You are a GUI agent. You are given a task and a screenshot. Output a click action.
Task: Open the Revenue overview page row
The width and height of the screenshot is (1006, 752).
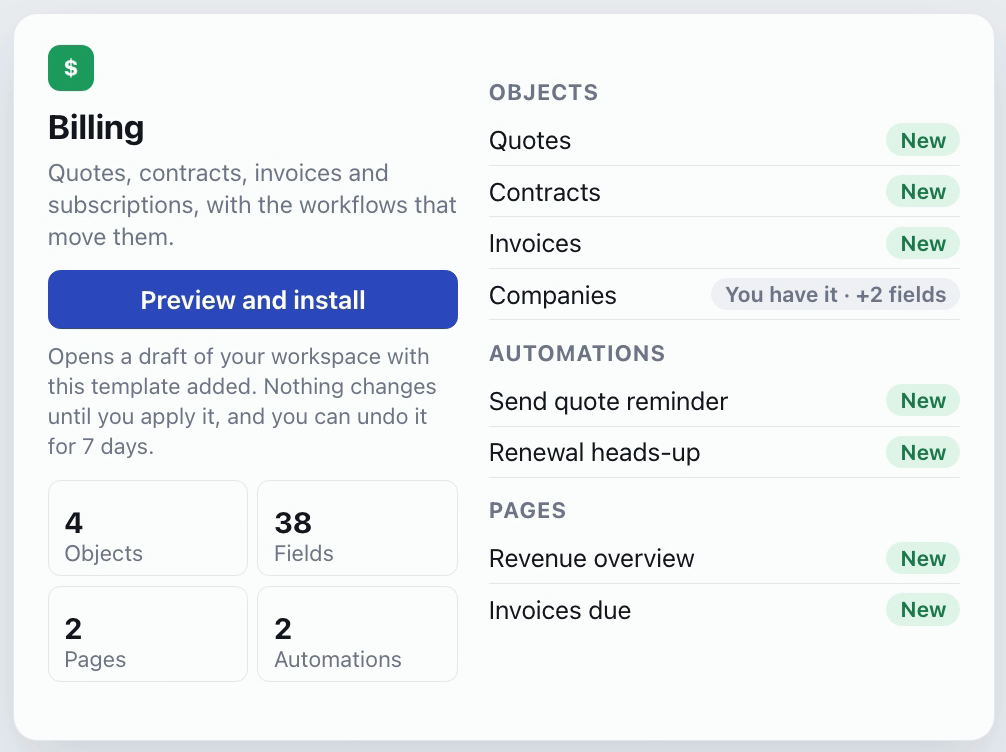click(724, 558)
